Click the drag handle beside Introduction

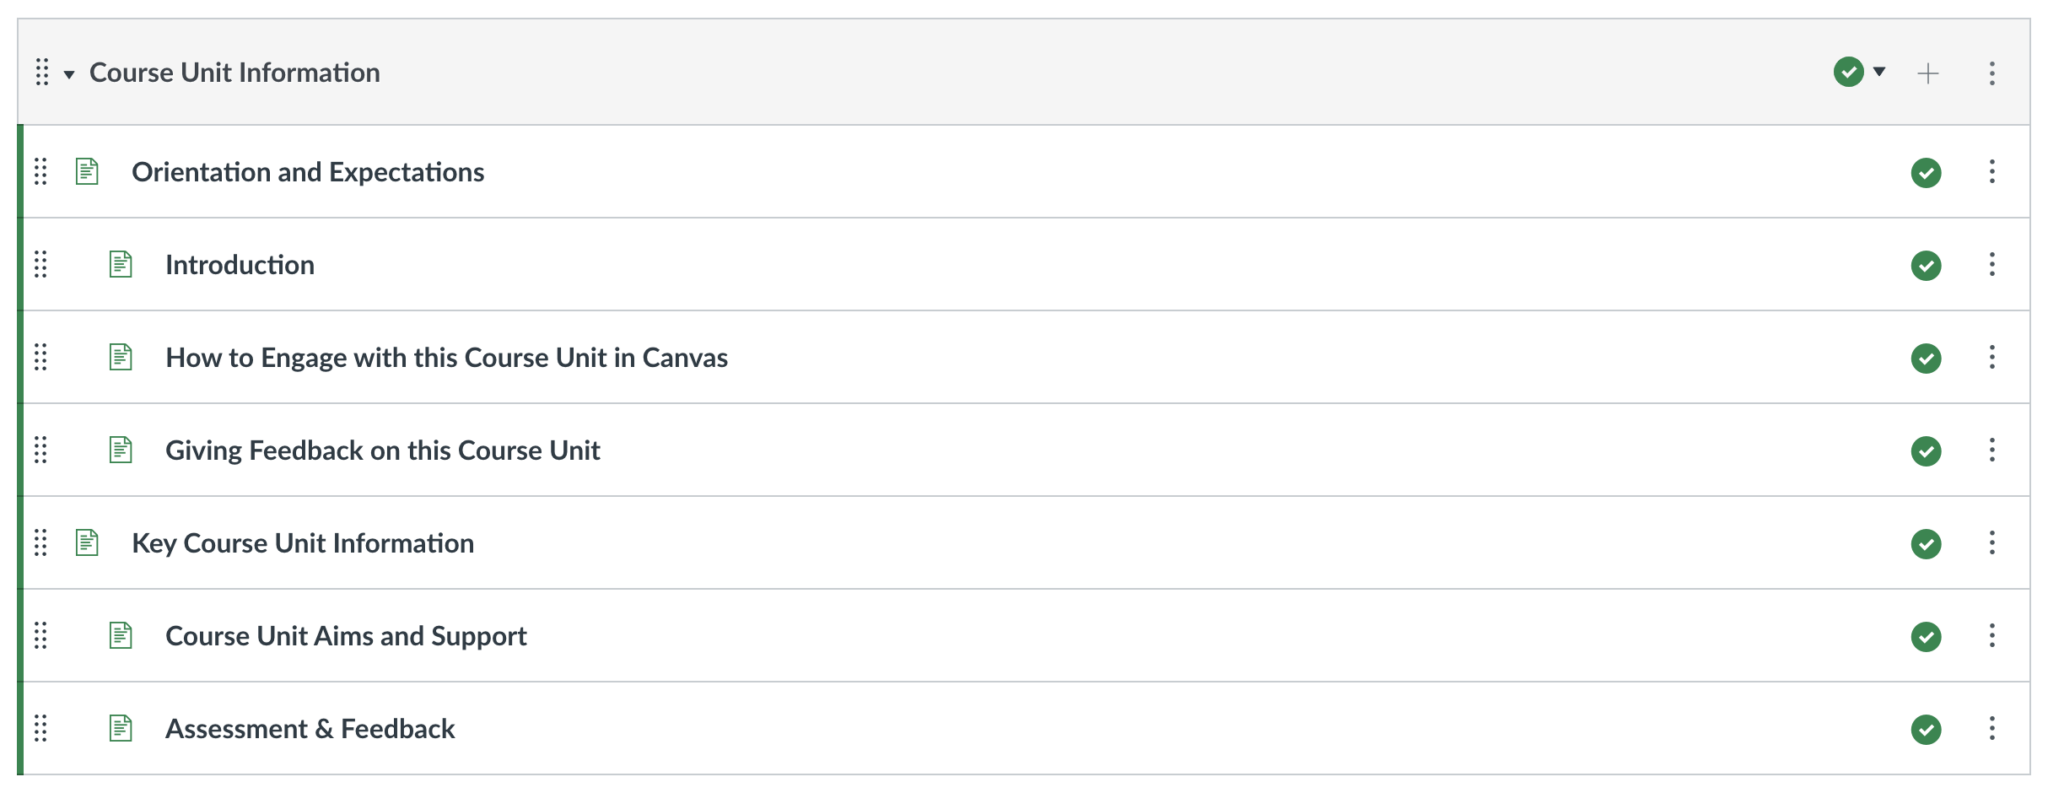[41, 264]
